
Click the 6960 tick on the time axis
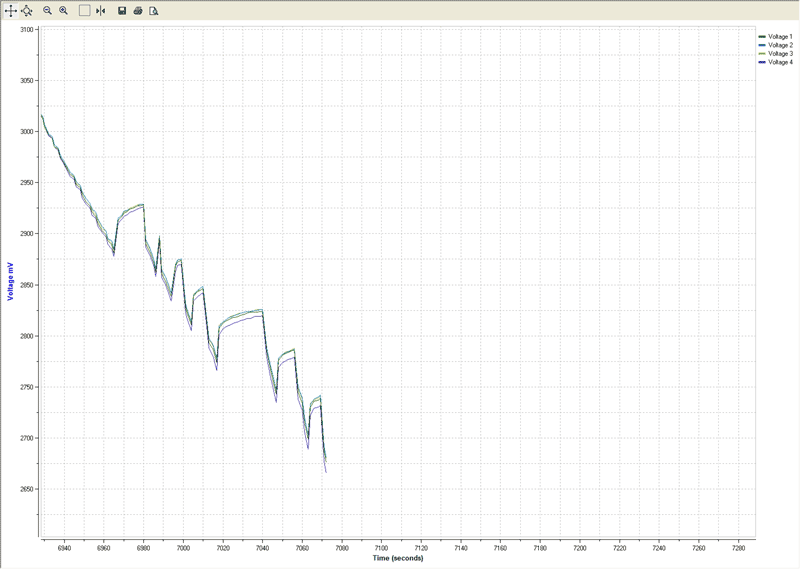click(104, 548)
